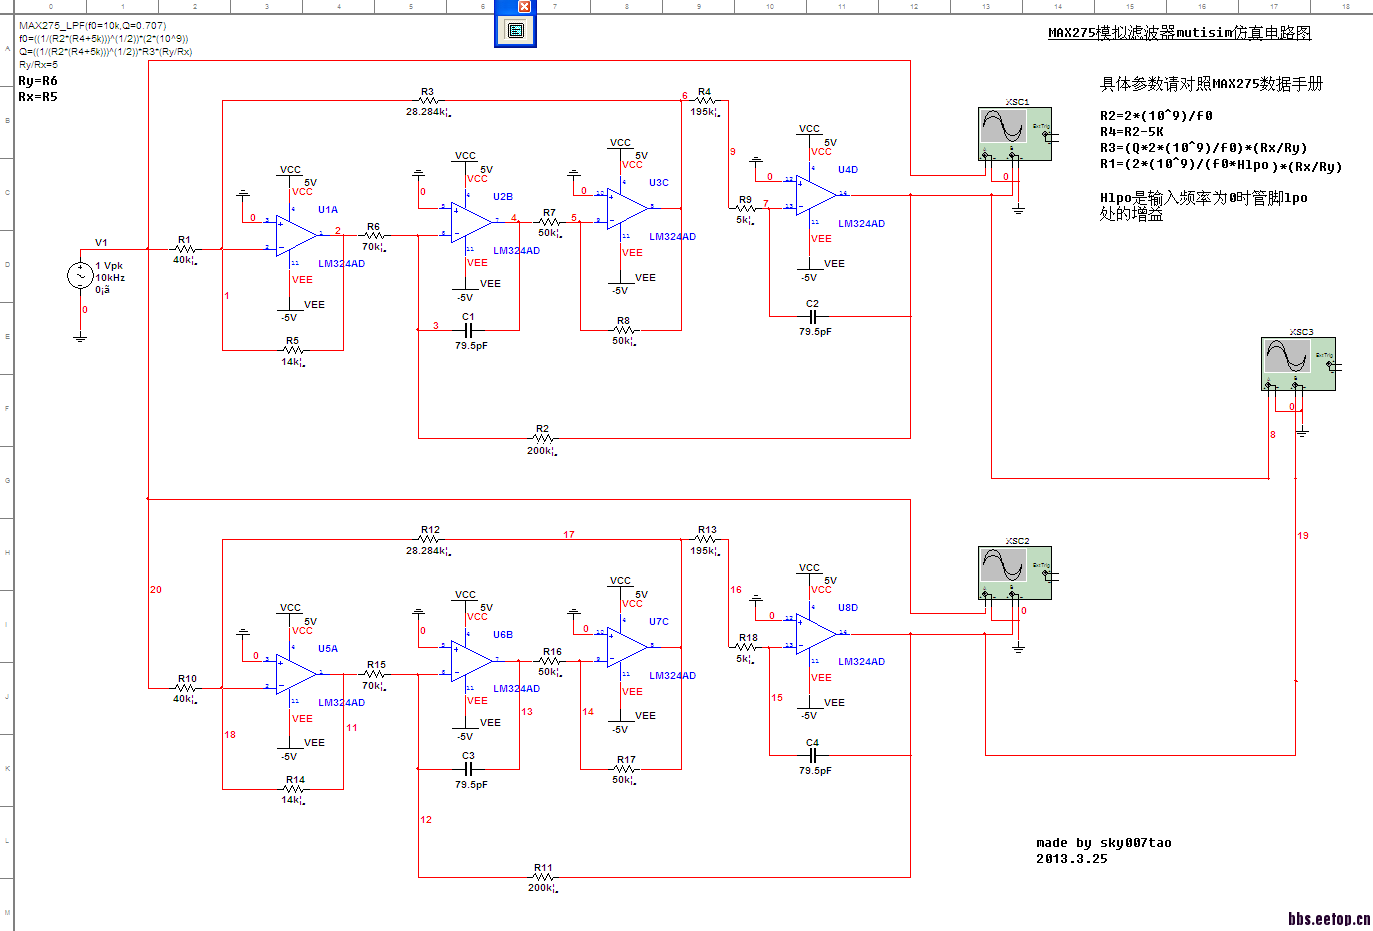
Task: Click the 'Rx=R5' note text
Action: 38,97
